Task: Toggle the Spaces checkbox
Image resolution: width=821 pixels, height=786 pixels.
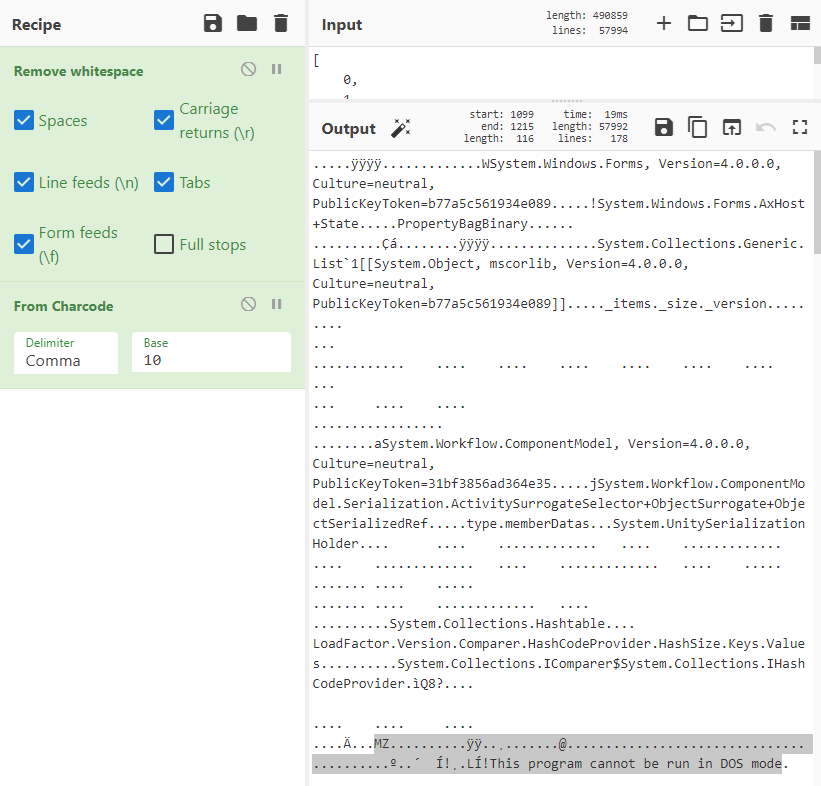Action: point(24,120)
